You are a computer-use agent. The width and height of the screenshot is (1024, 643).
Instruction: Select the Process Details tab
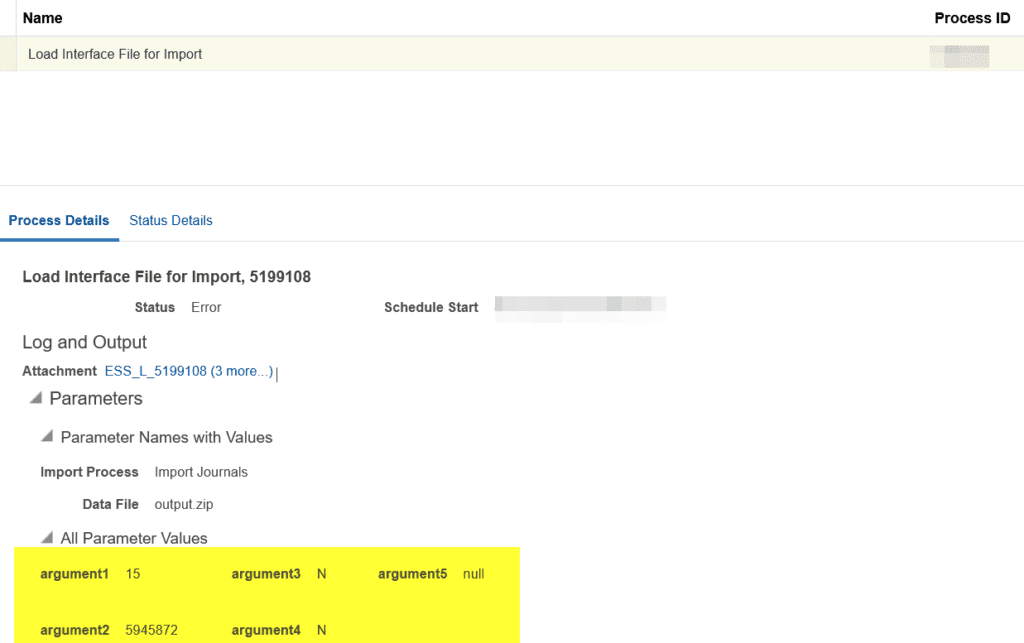(x=59, y=221)
